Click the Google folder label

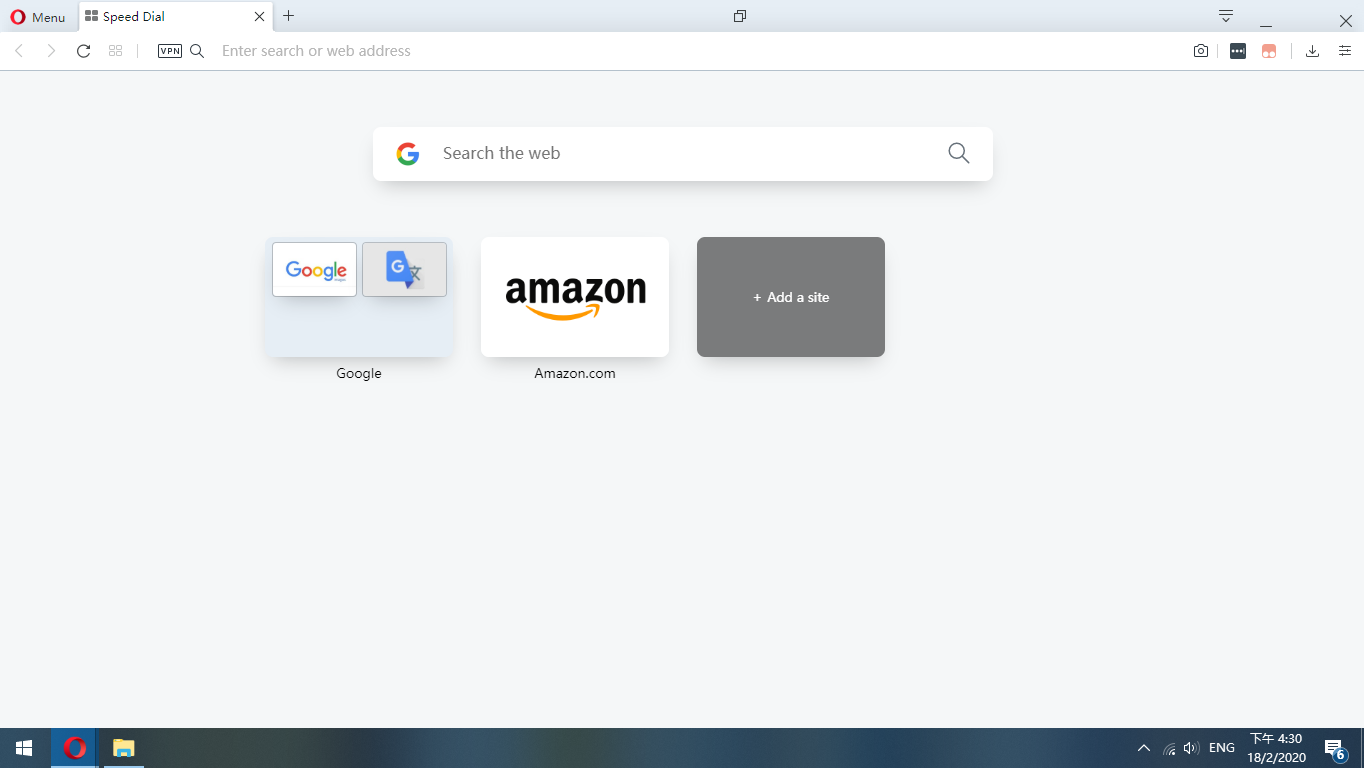point(359,373)
